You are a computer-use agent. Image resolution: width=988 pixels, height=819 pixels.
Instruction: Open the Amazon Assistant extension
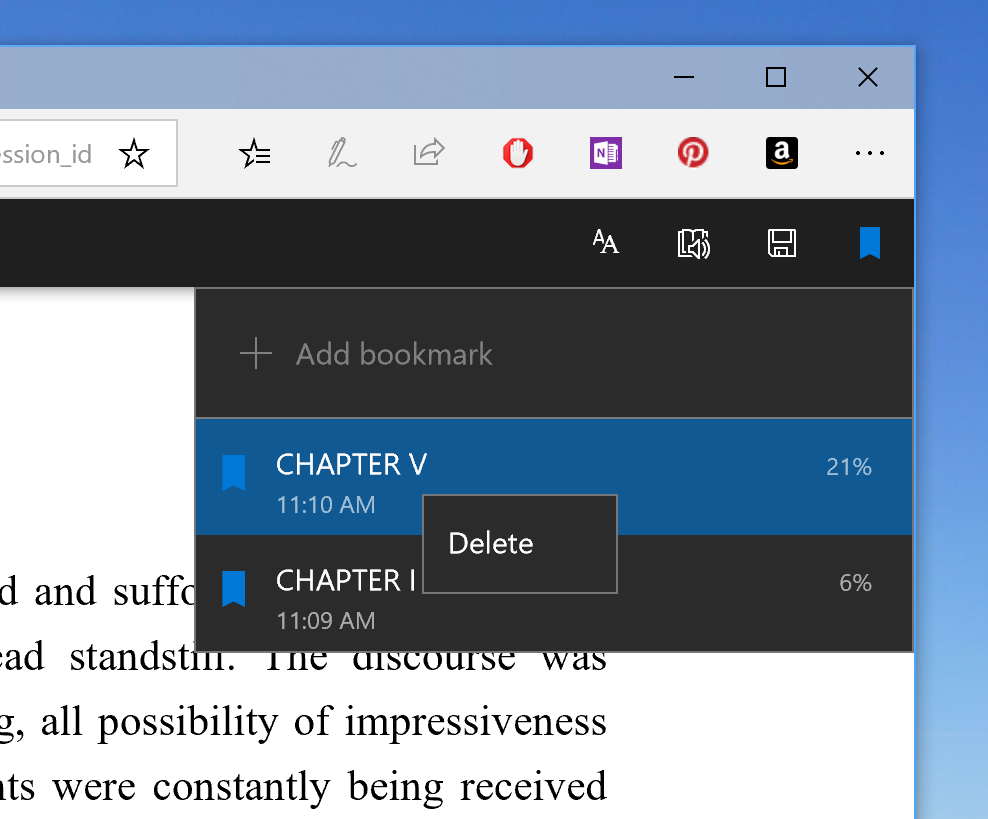point(781,153)
